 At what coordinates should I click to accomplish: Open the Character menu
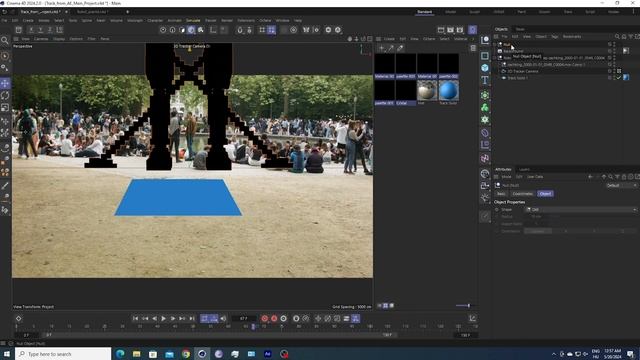(x=155, y=20)
